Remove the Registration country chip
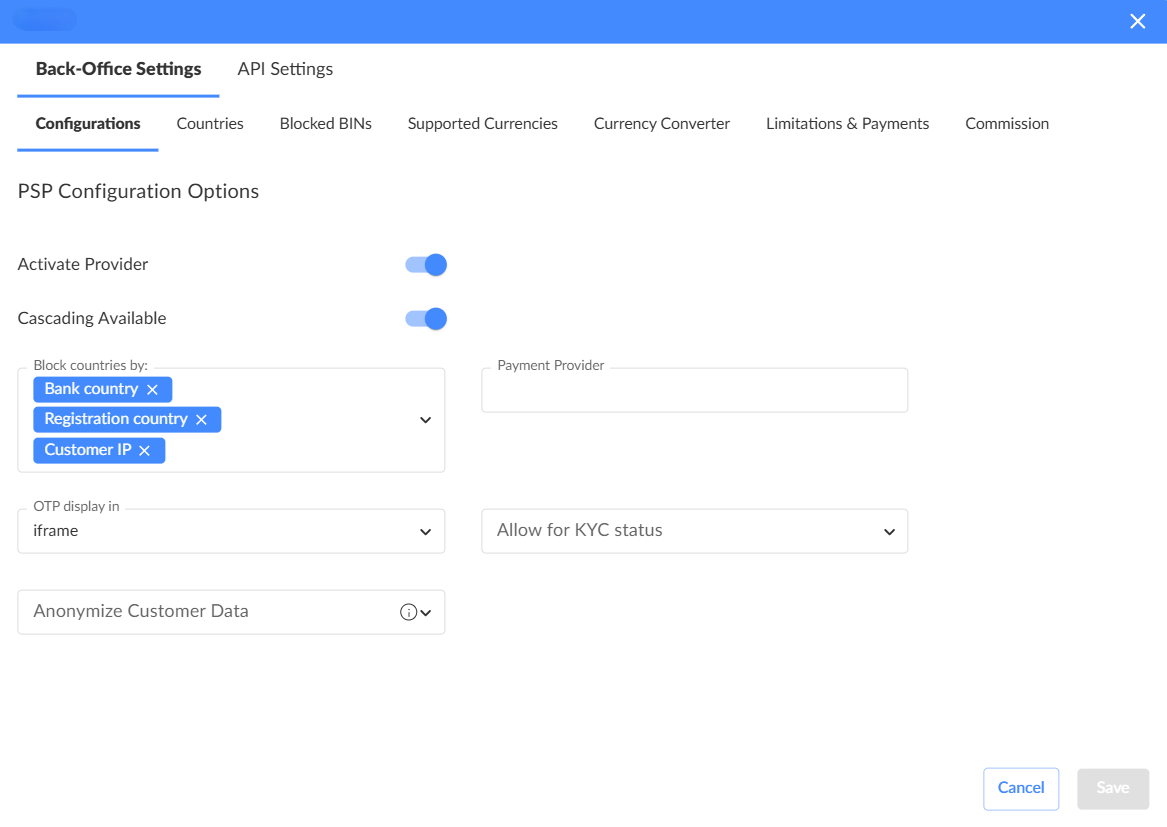This screenshot has height=827, width=1167. pos(201,419)
